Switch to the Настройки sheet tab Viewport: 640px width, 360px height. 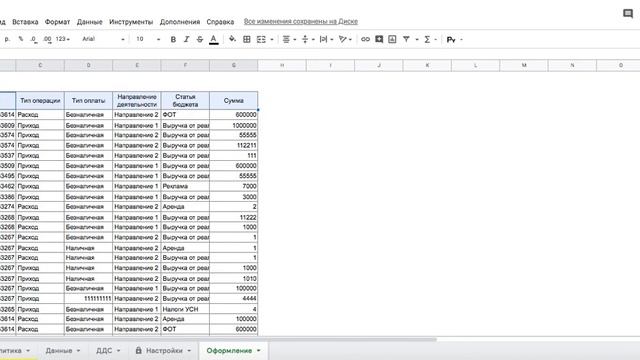click(x=164, y=351)
